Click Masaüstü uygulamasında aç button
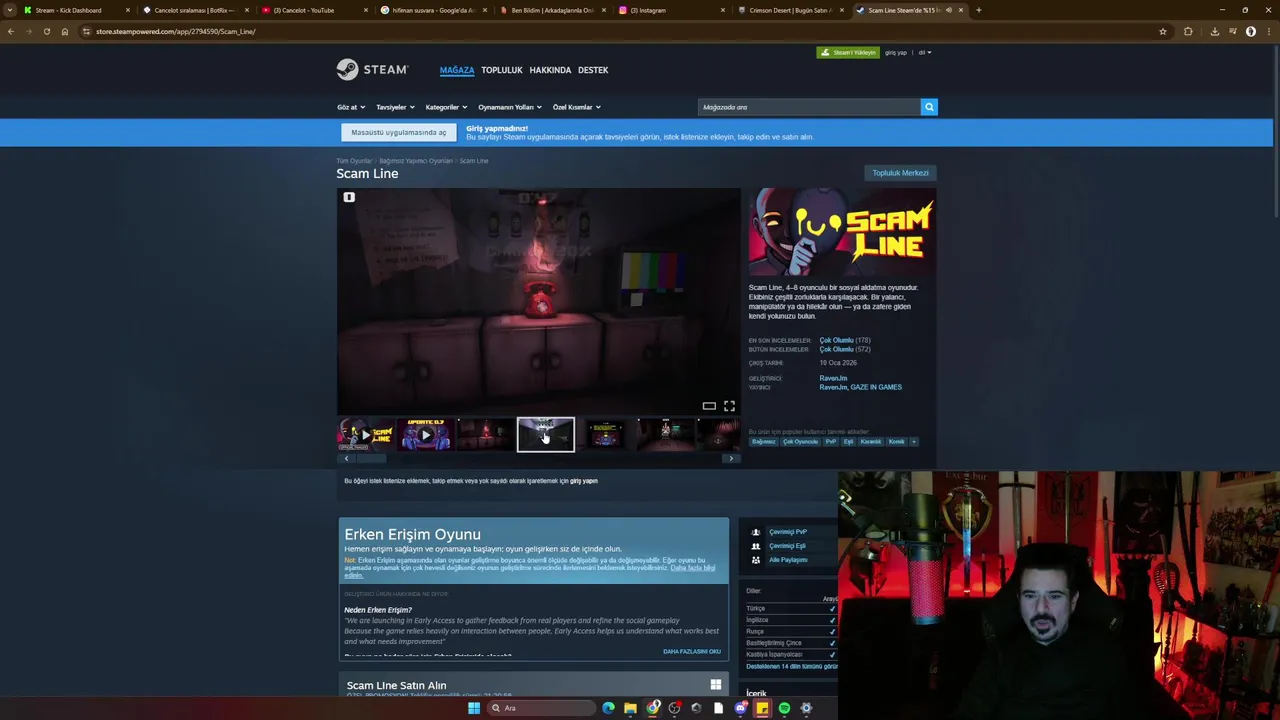1280x720 pixels. tap(399, 132)
